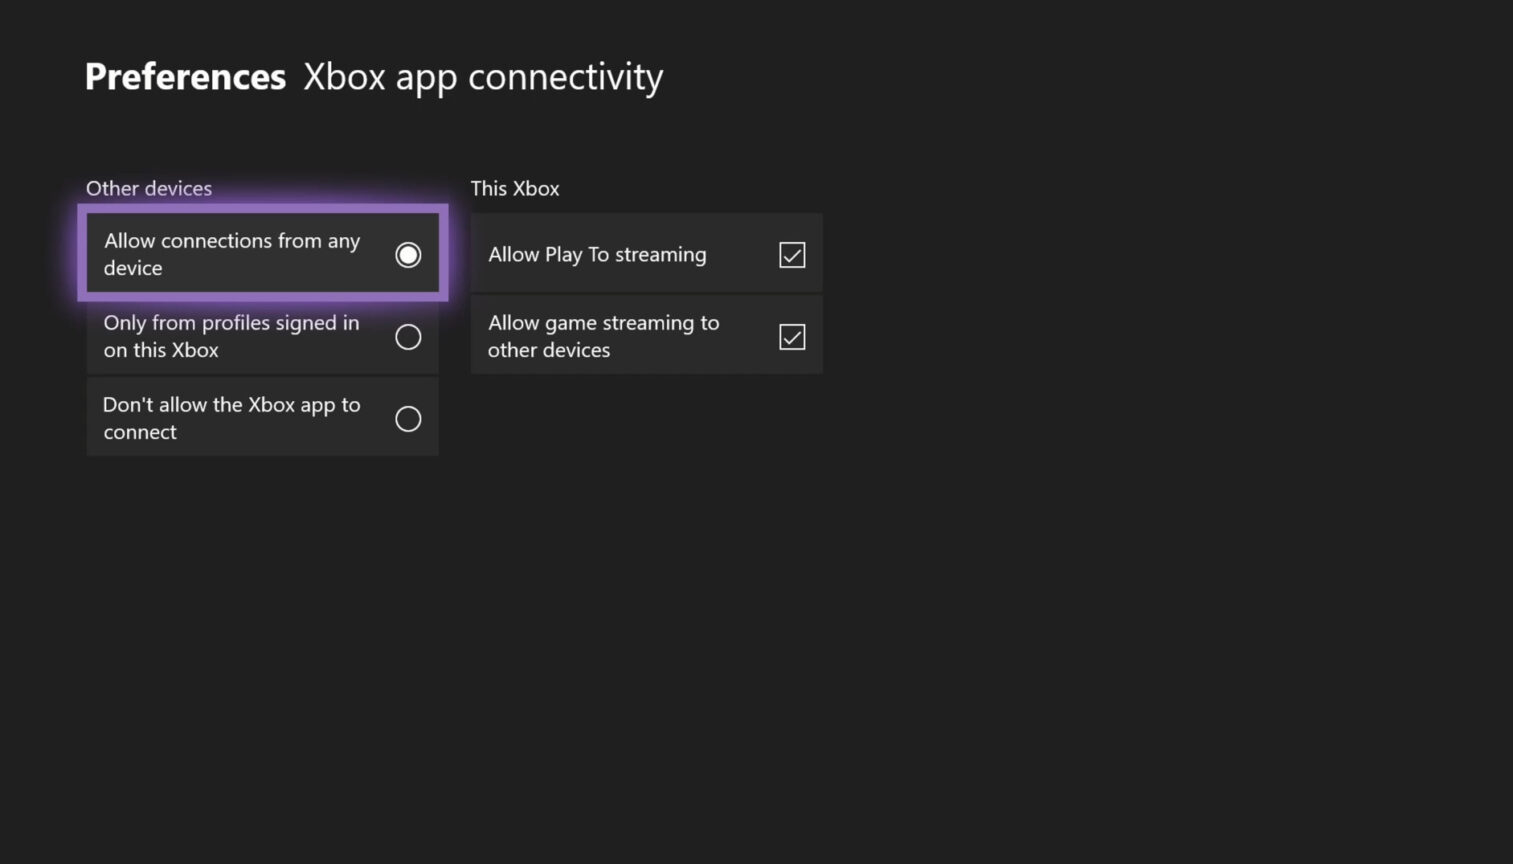This screenshot has height=864, width=1513.
Task: Click the Don't allow Xbox app row label
Action: 231,418
